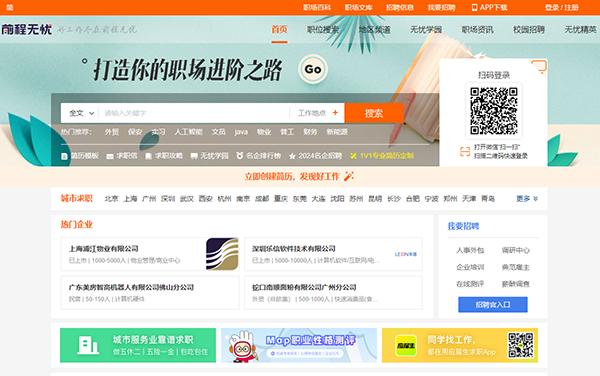Open 地区频道 in navigation
This screenshot has height=376, width=600.
pyautogui.click(x=374, y=29)
